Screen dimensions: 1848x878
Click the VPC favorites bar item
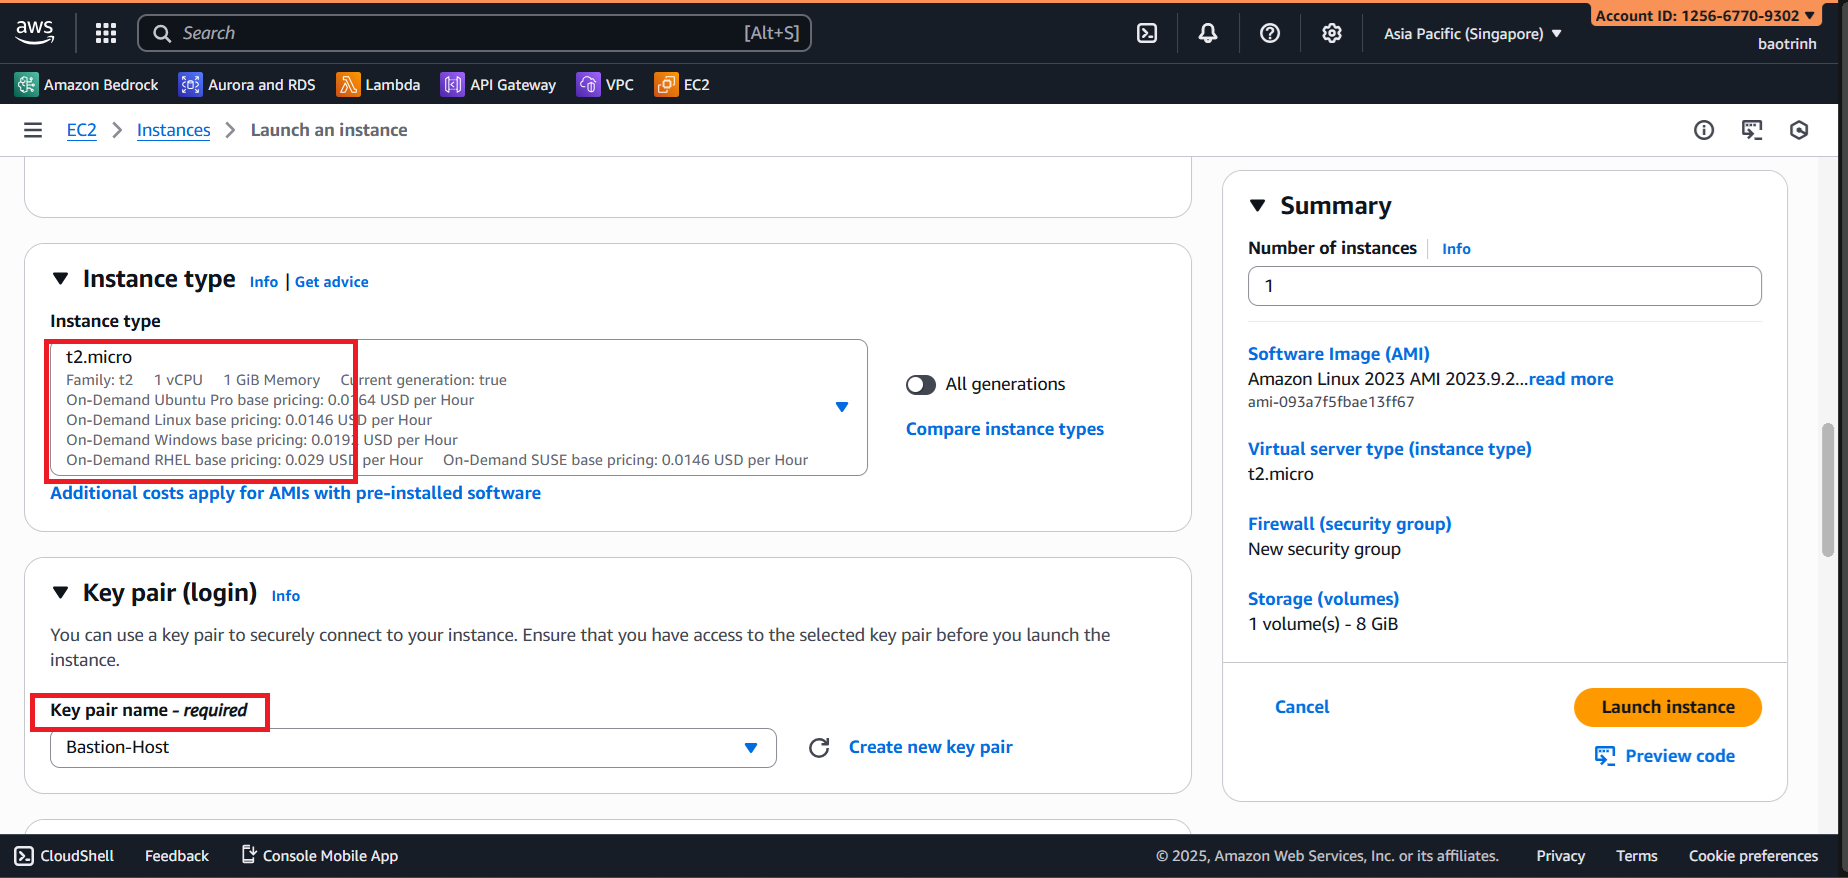tap(606, 85)
